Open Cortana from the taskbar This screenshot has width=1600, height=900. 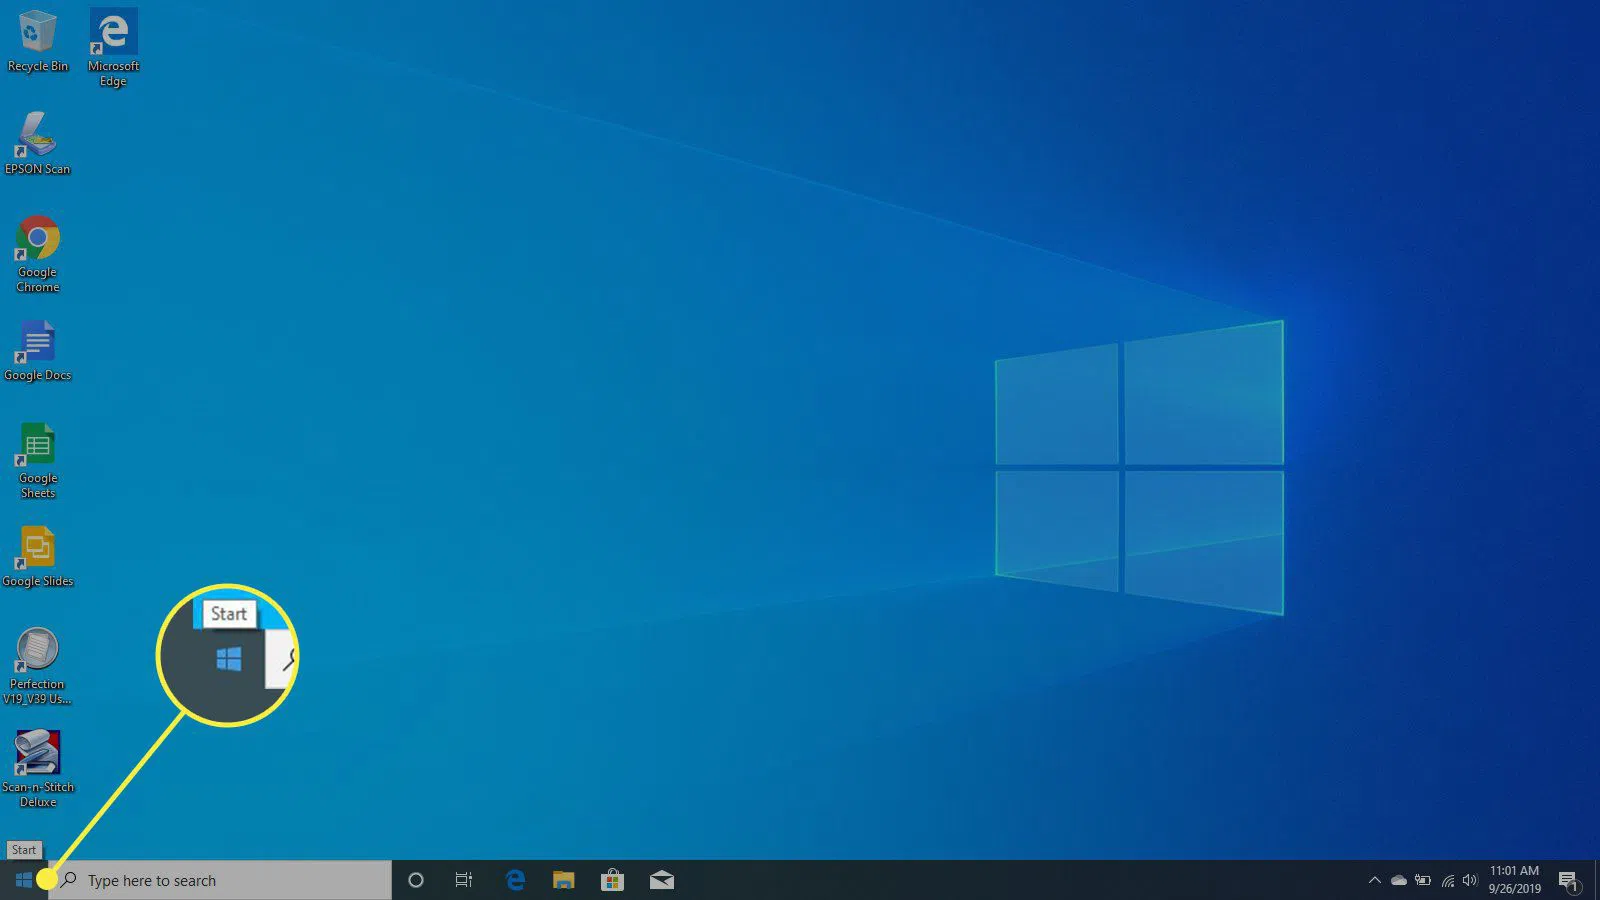[416, 880]
